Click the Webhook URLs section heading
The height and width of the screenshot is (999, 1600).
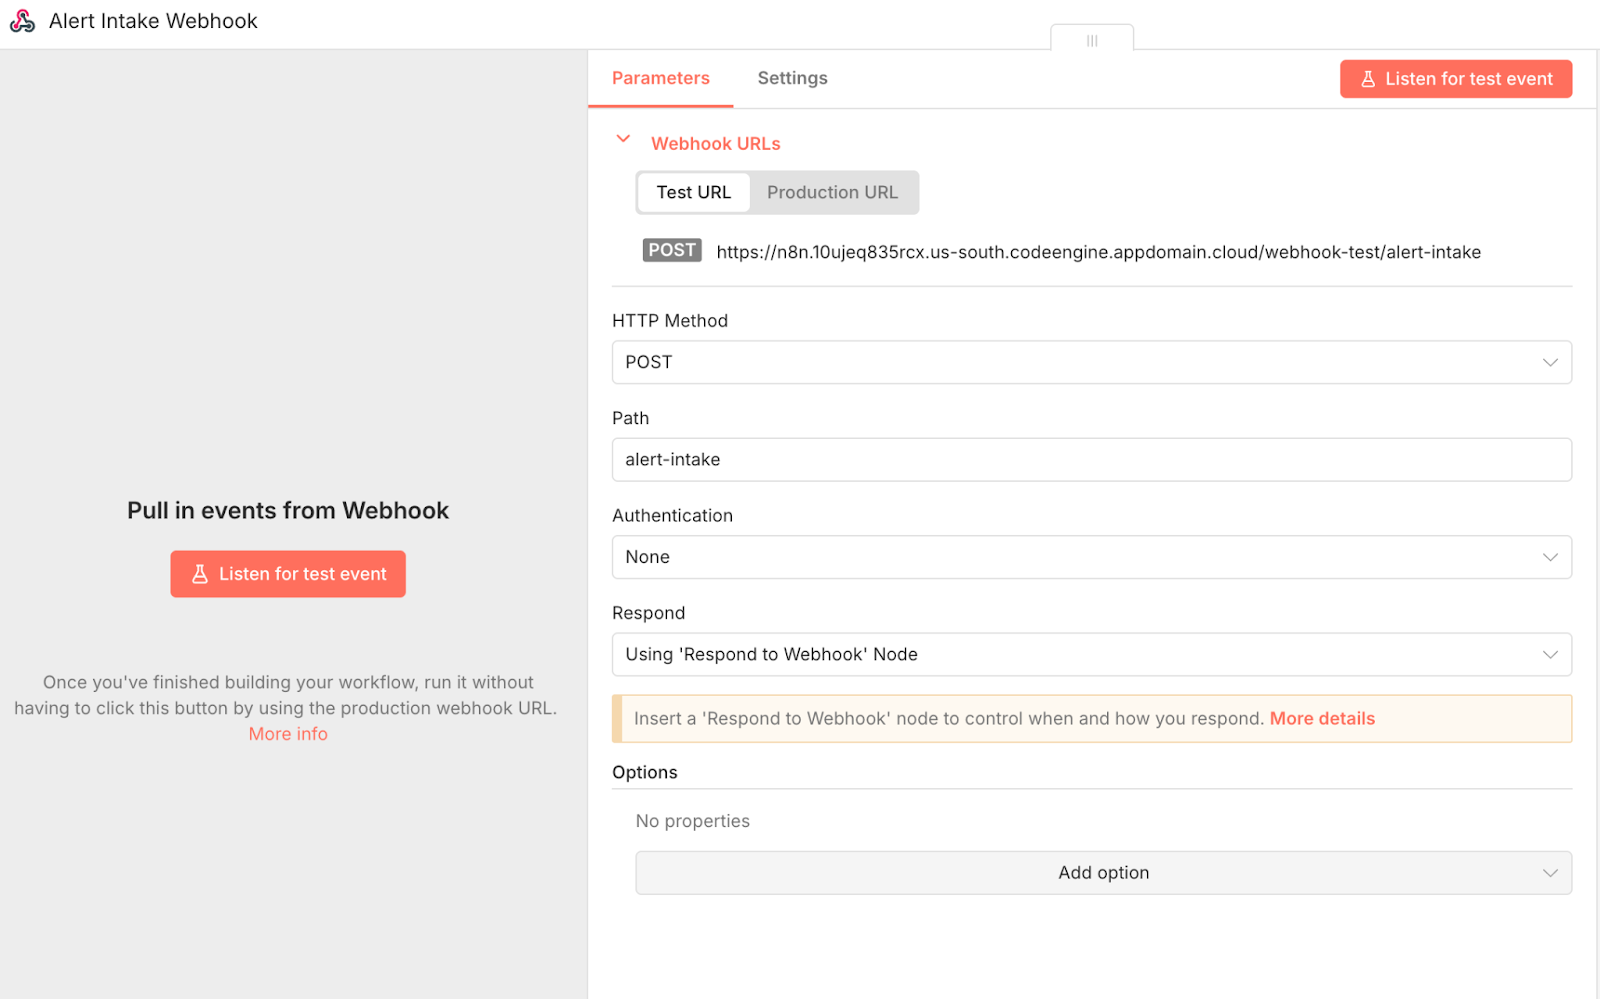click(x=715, y=144)
